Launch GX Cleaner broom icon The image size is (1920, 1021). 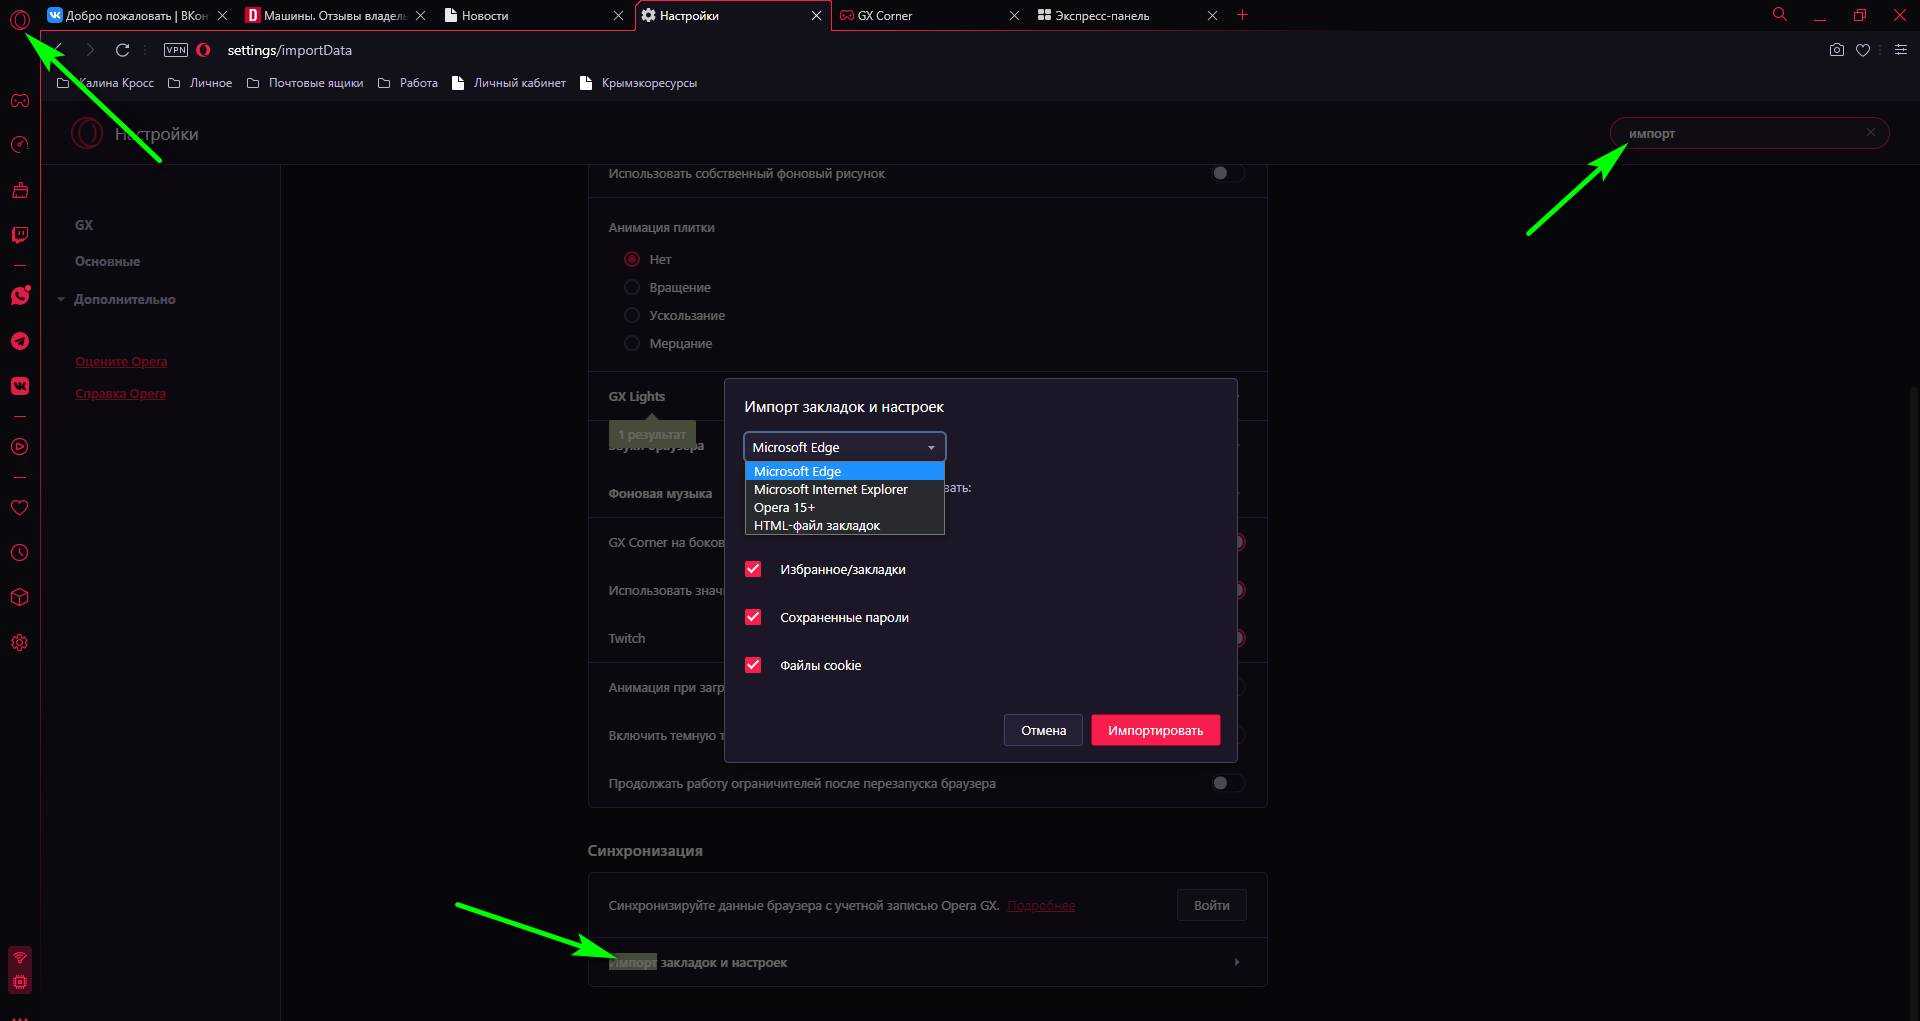coord(20,190)
